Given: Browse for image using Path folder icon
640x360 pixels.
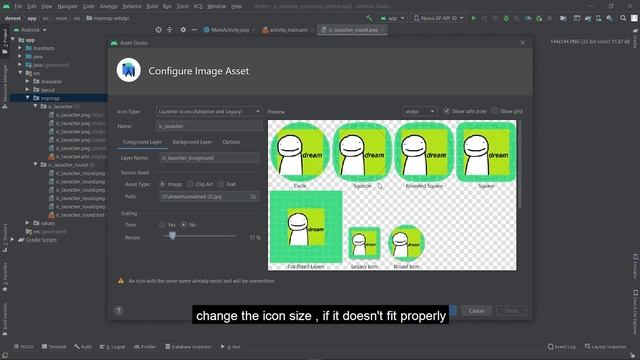Looking at the screenshot, I should tap(253, 196).
